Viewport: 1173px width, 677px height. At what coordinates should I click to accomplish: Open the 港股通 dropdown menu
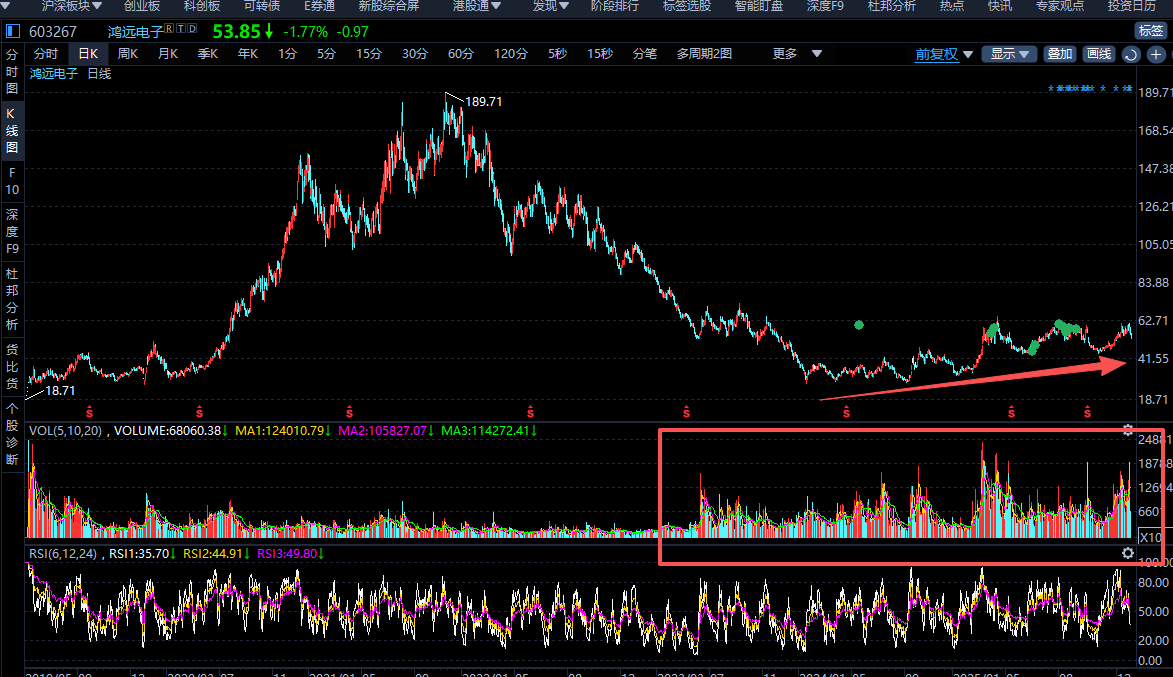(477, 6)
